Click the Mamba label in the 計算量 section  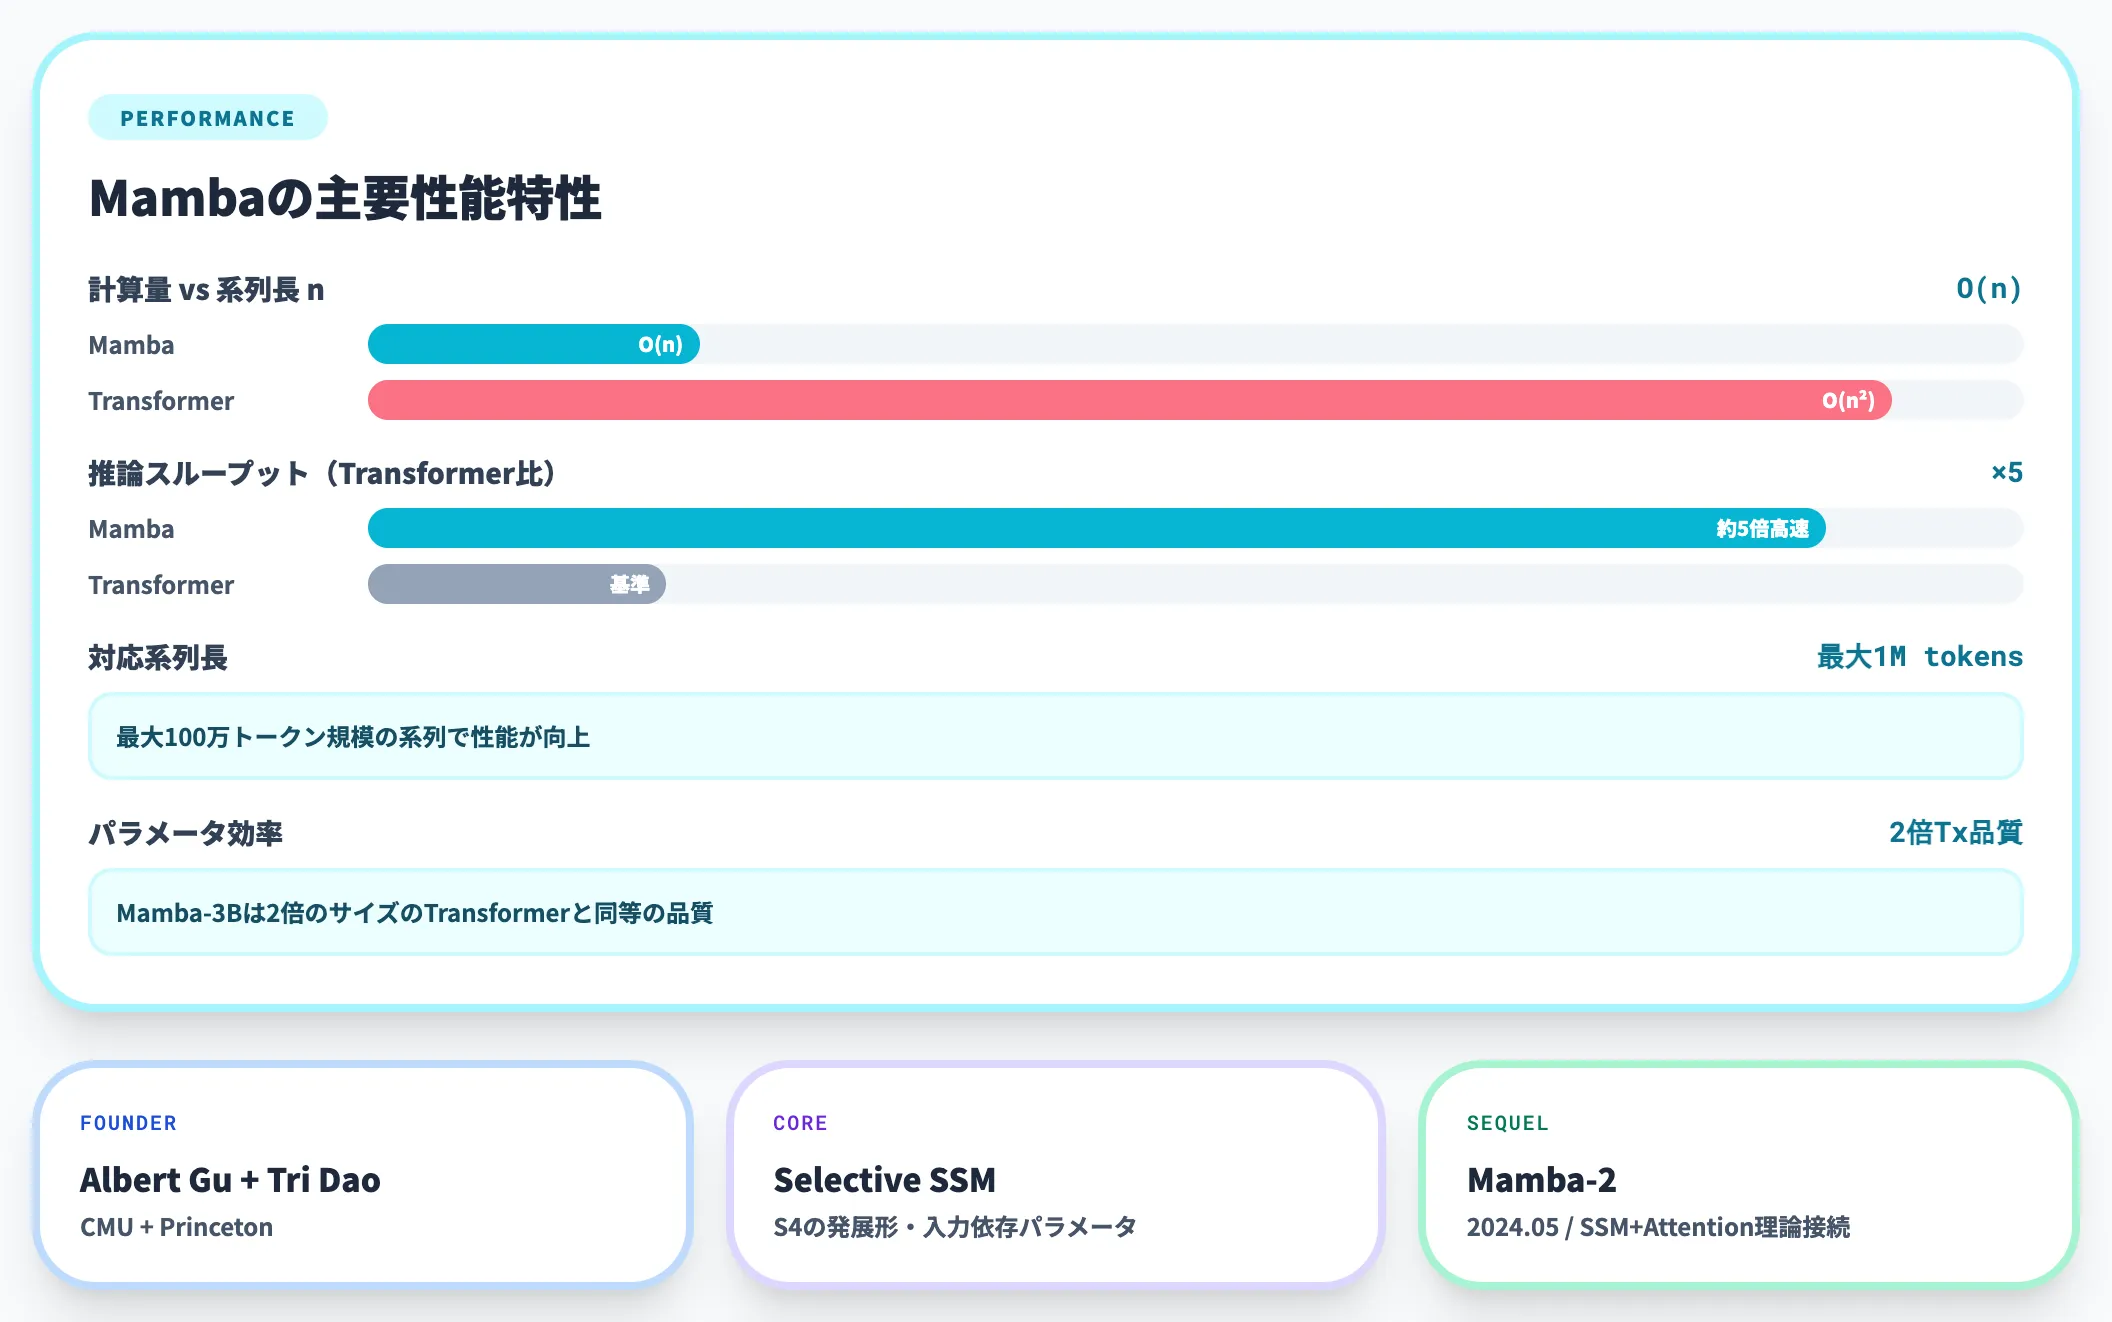tap(131, 345)
